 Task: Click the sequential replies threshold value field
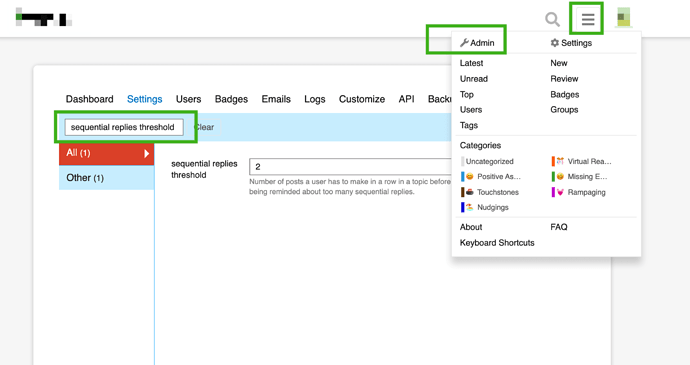tap(350, 167)
